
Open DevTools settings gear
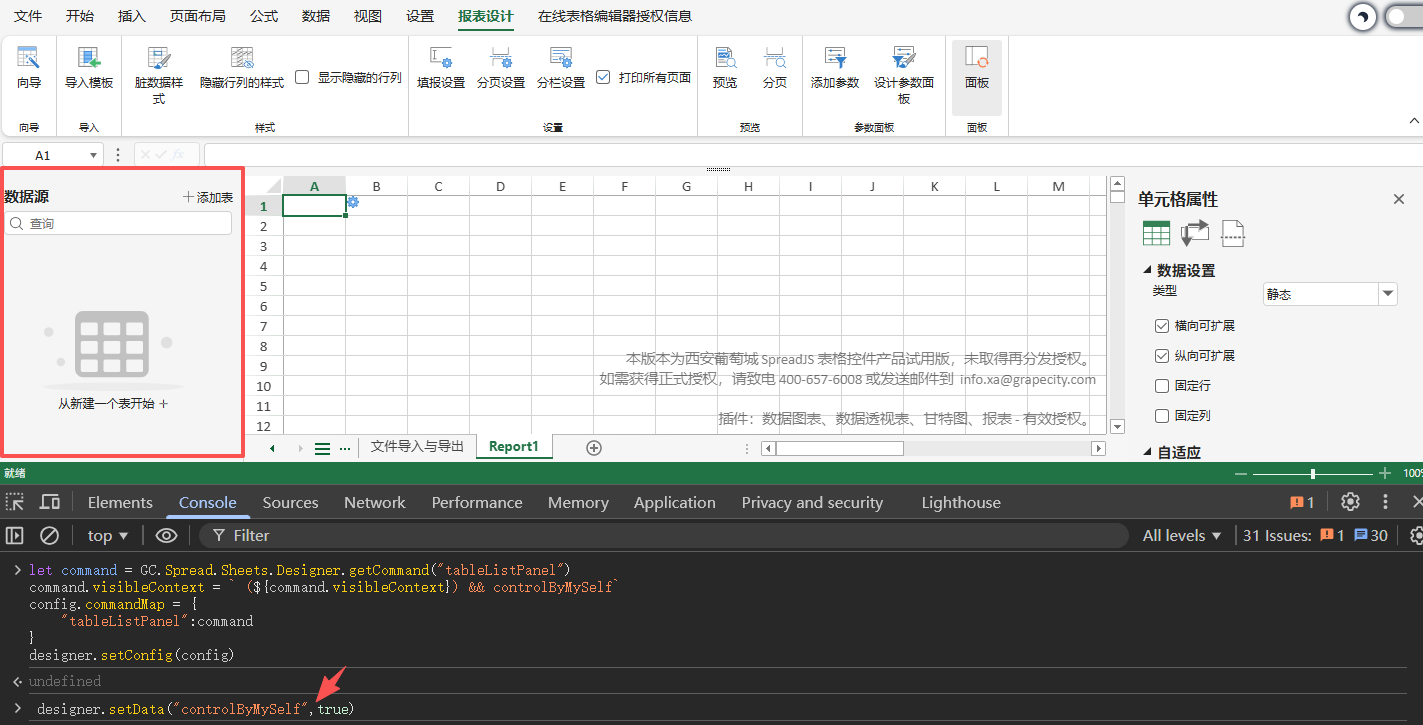click(1350, 502)
